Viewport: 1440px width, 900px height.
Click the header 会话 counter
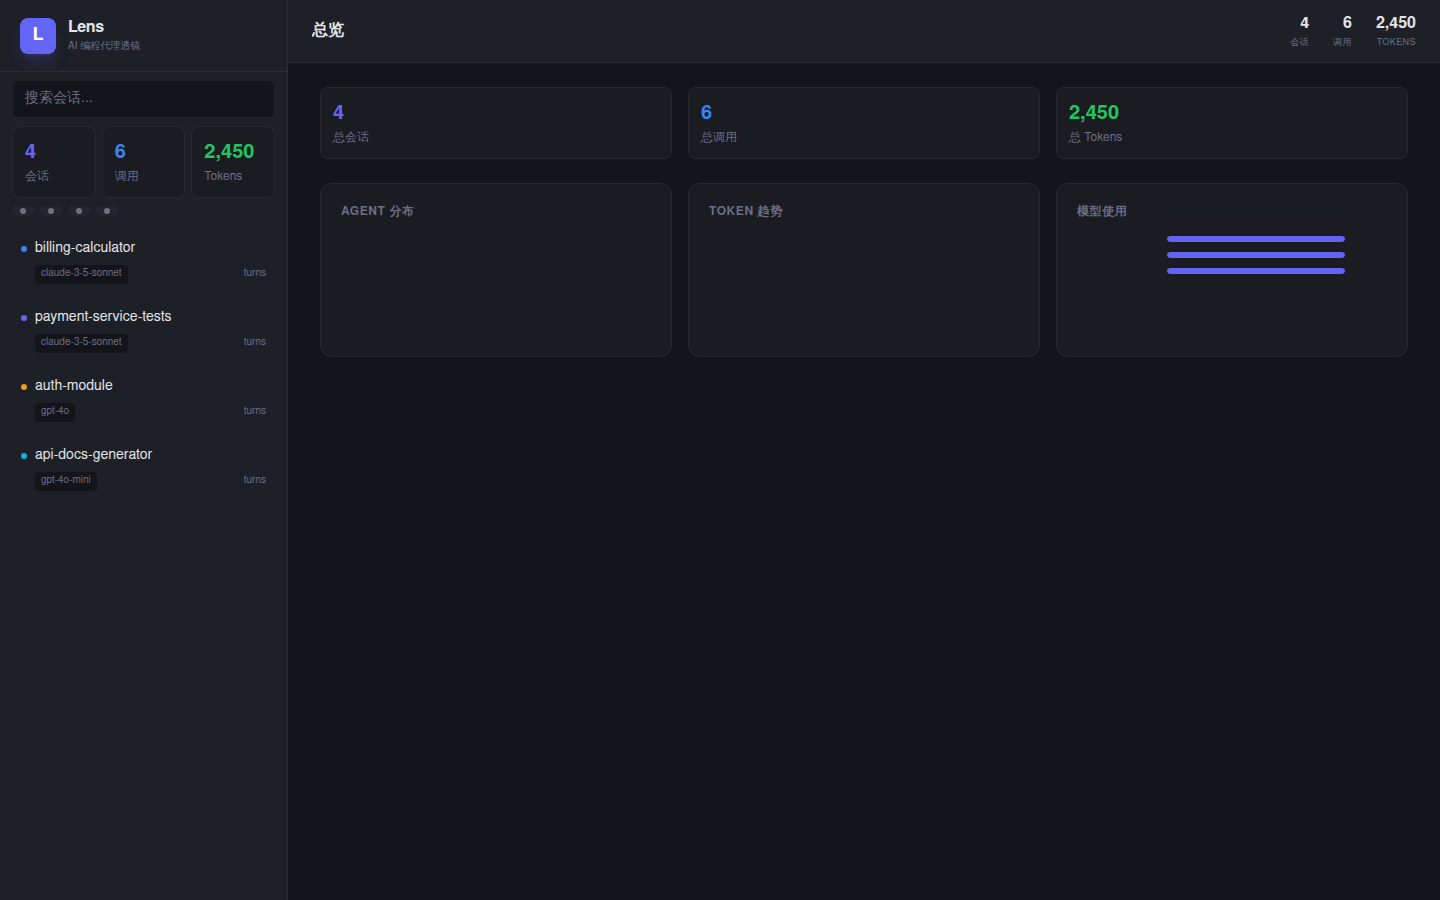coord(1300,30)
